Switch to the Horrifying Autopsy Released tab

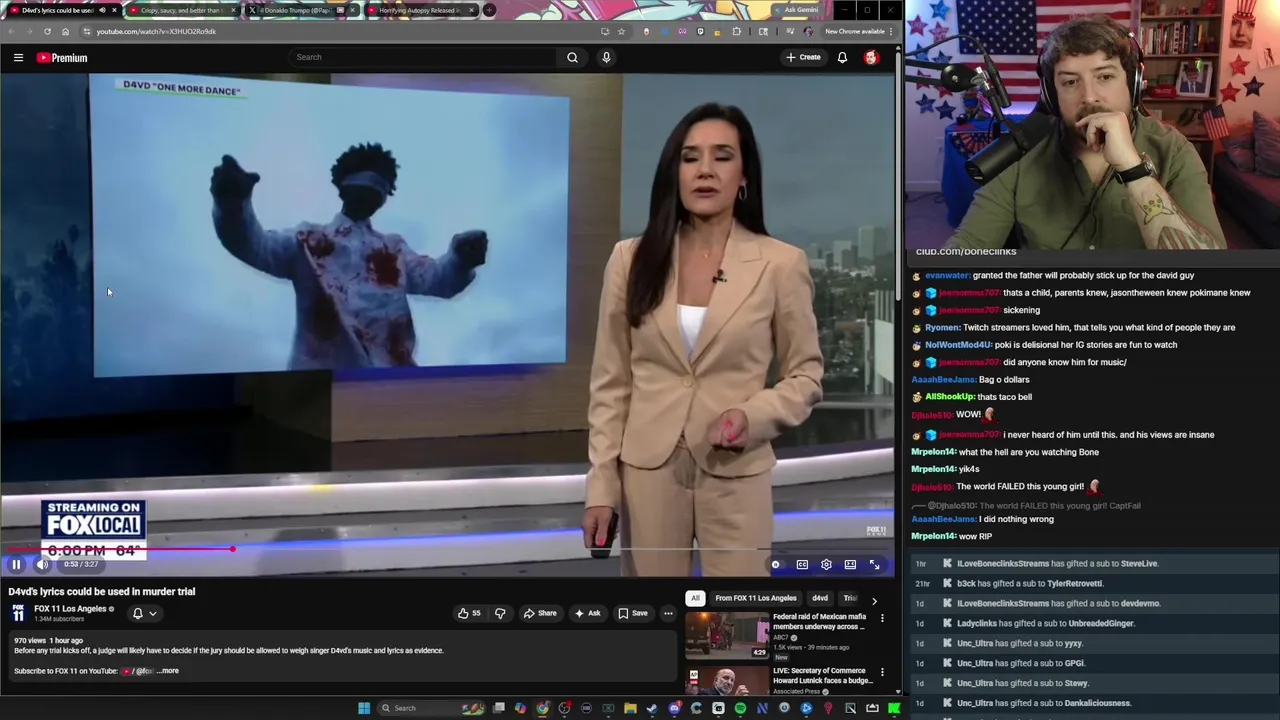point(421,10)
